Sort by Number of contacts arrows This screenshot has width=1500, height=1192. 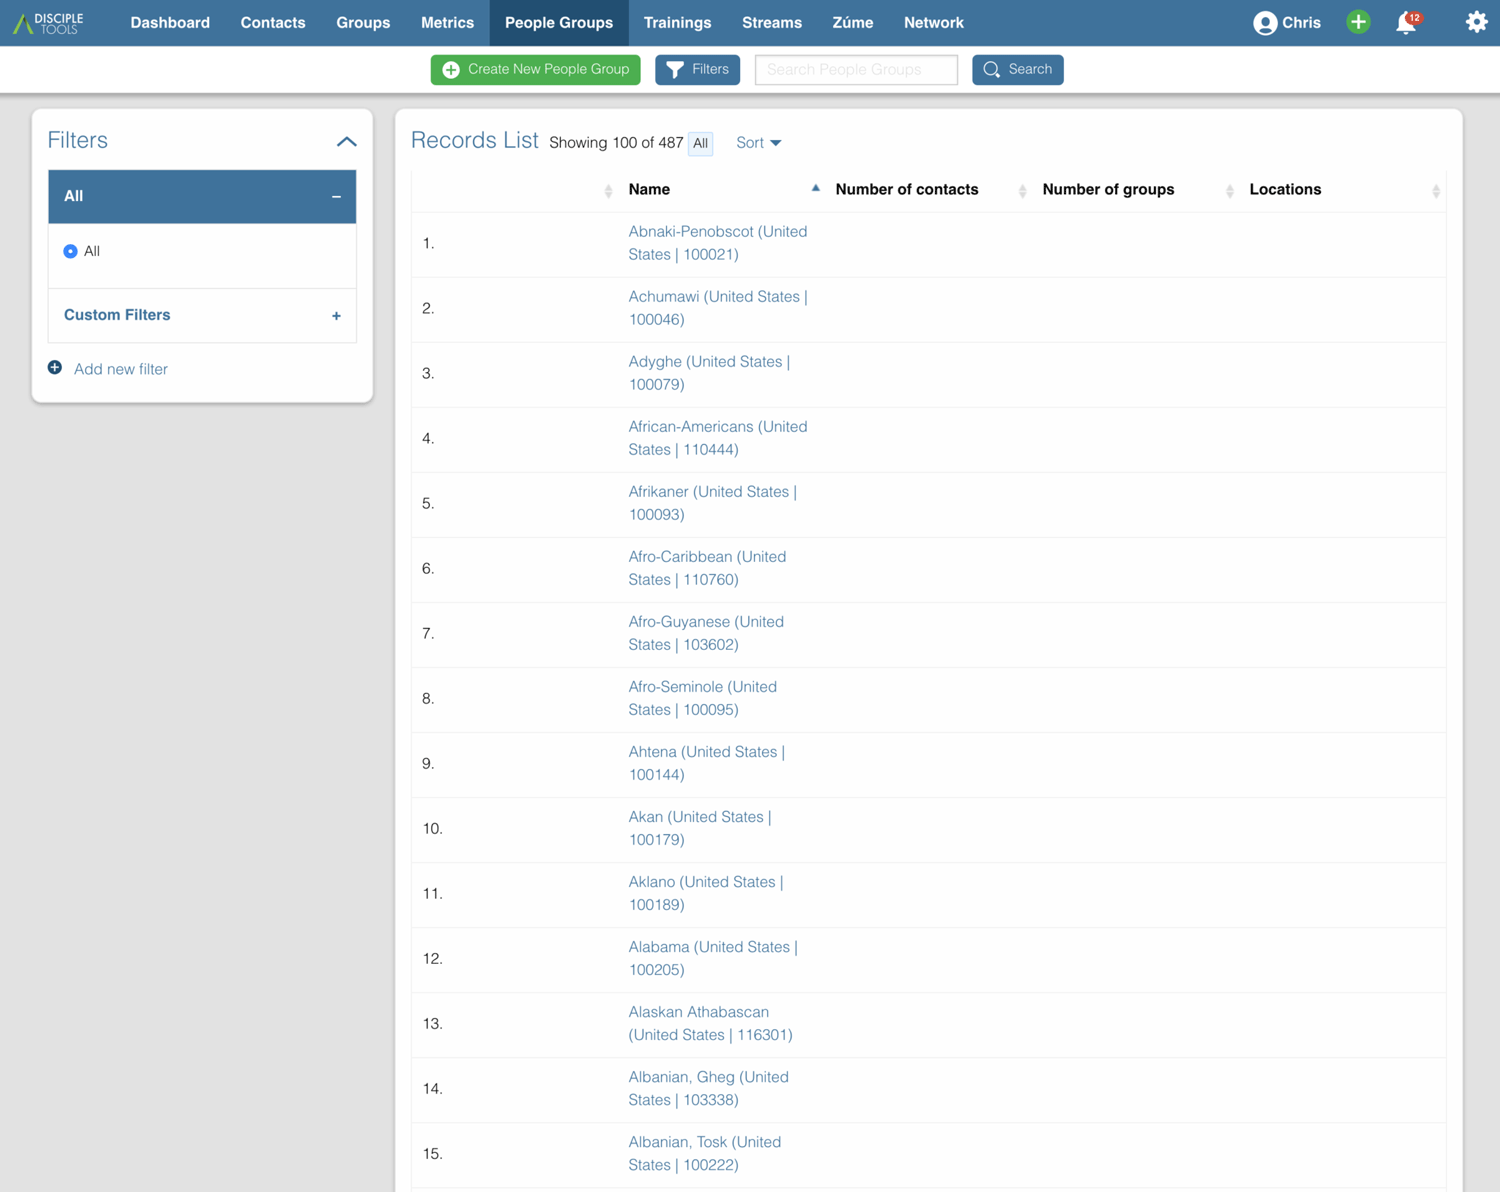[1022, 191]
